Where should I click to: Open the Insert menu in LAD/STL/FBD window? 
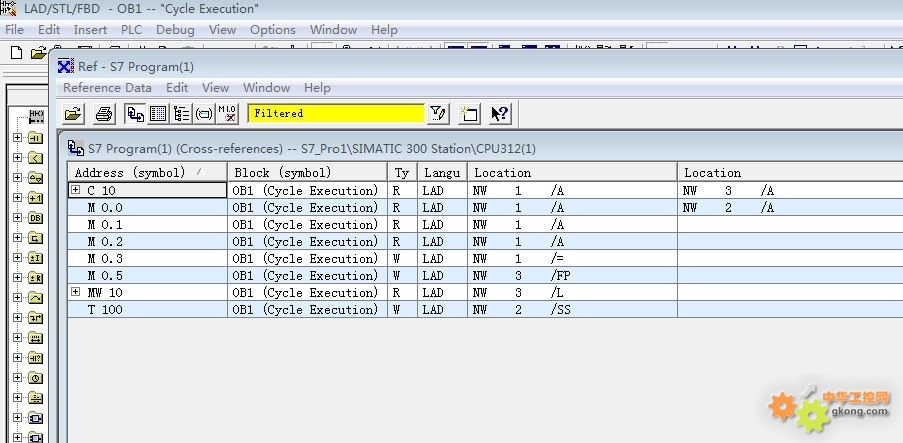[90, 30]
